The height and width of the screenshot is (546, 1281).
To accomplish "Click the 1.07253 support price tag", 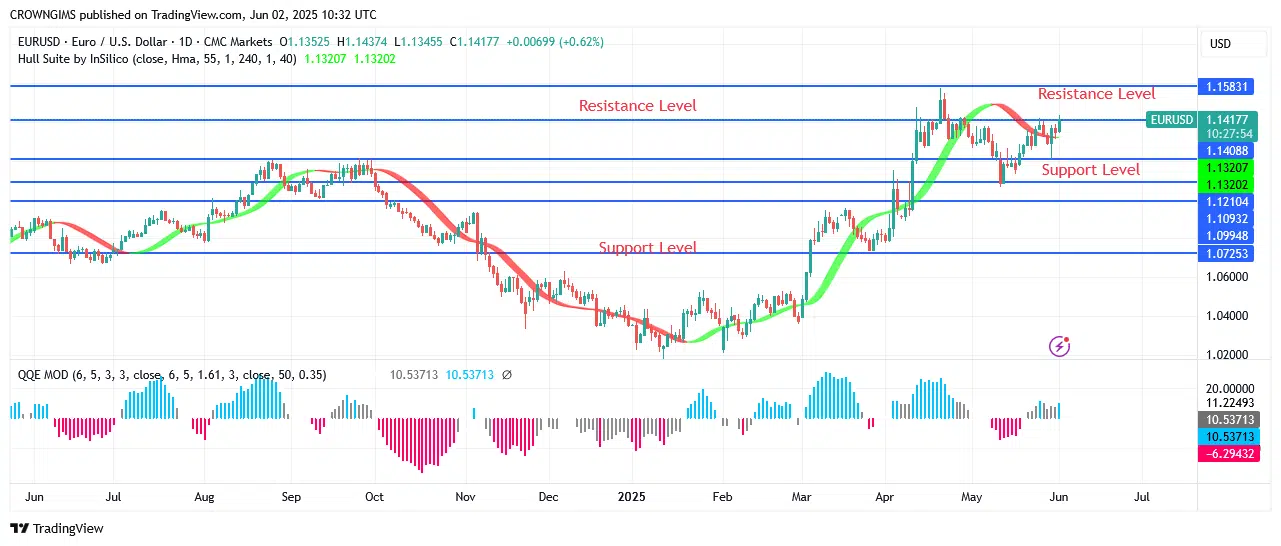I will coord(1226,254).
